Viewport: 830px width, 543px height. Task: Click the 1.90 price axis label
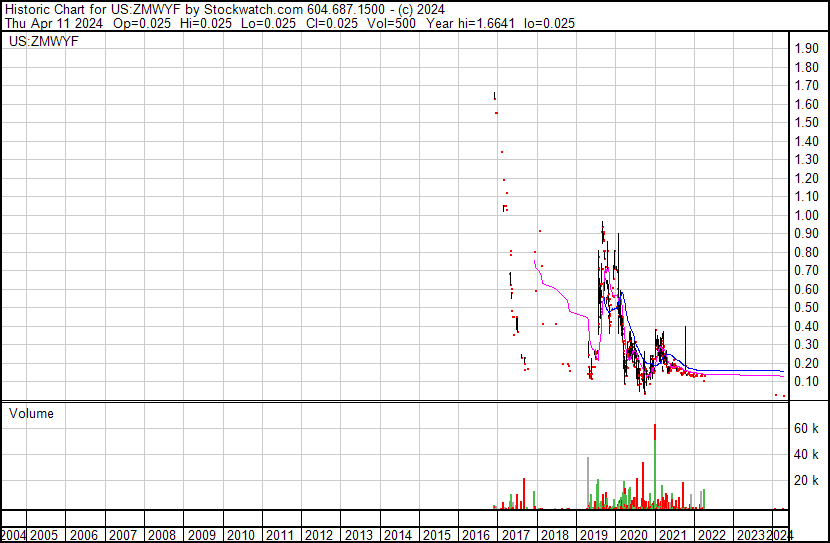(x=807, y=48)
